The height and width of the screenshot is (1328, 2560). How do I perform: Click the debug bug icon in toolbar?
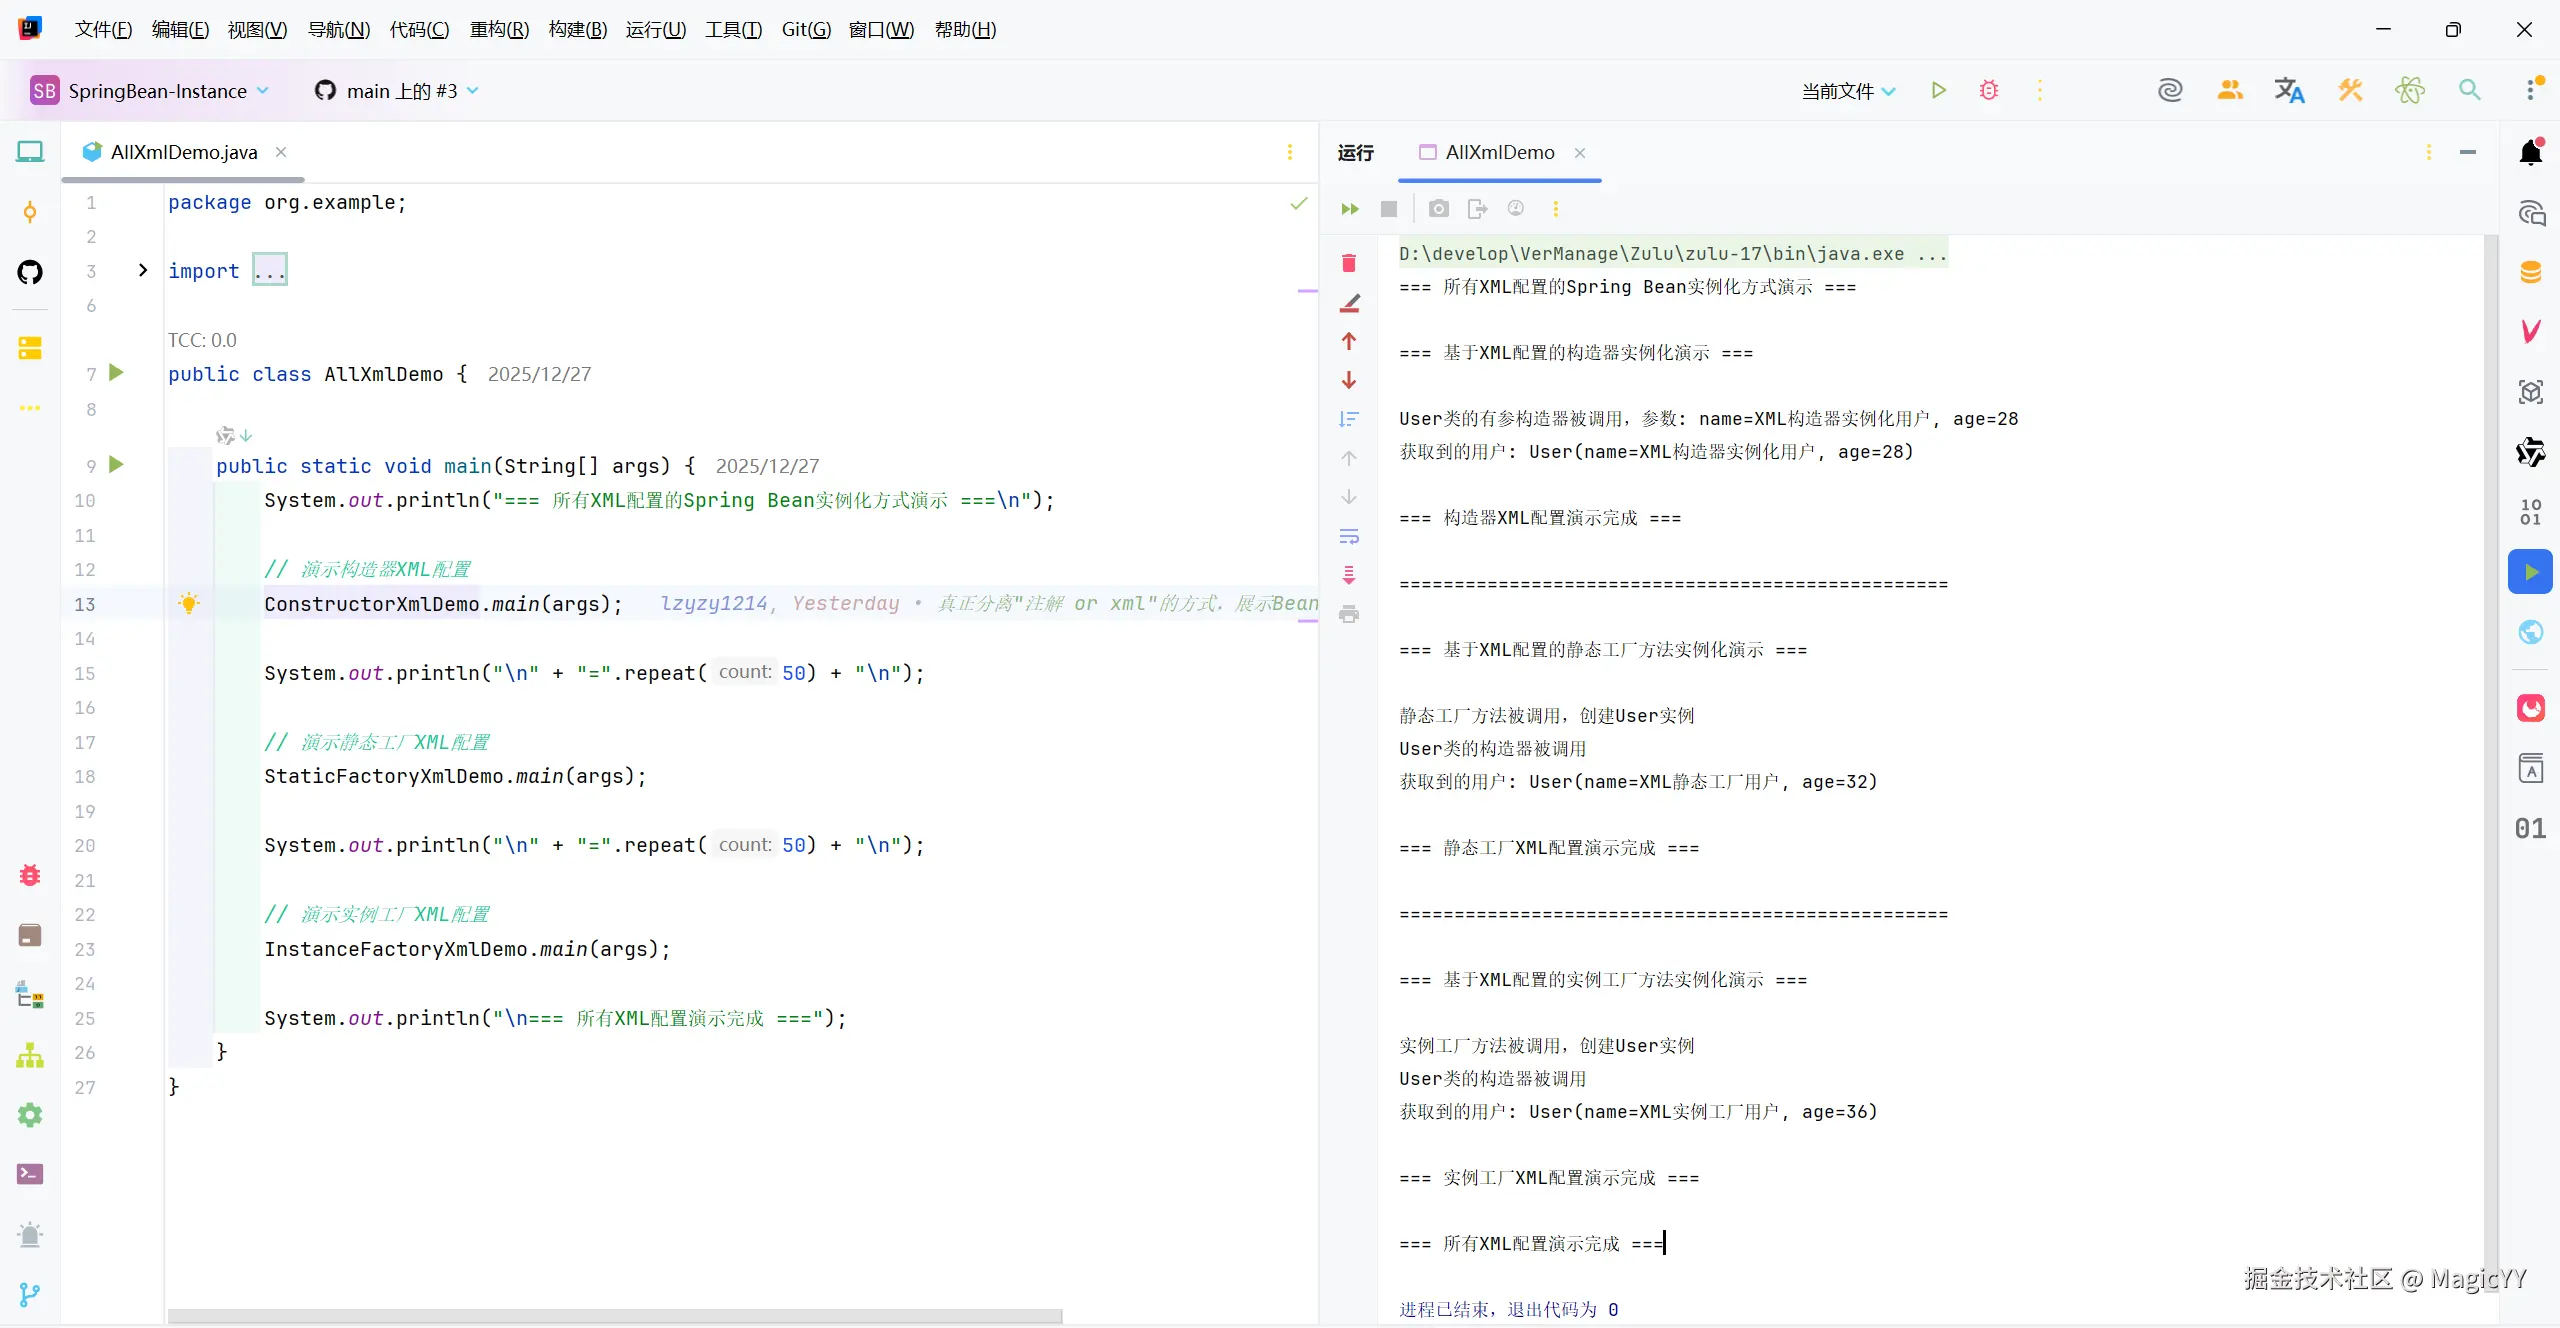click(1989, 91)
